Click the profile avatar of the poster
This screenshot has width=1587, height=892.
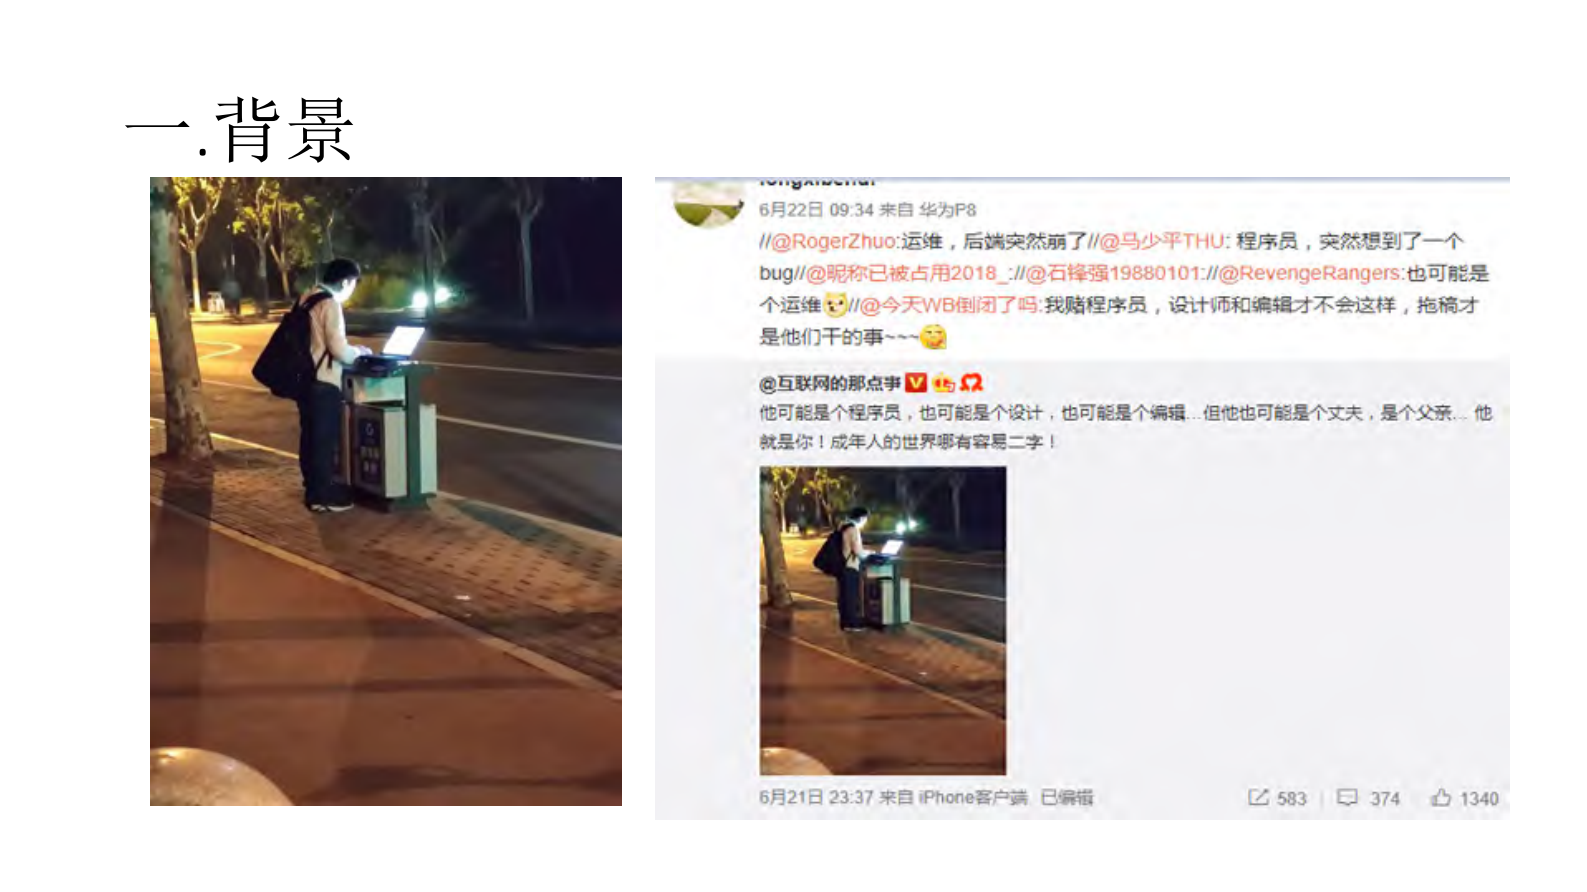click(x=708, y=203)
